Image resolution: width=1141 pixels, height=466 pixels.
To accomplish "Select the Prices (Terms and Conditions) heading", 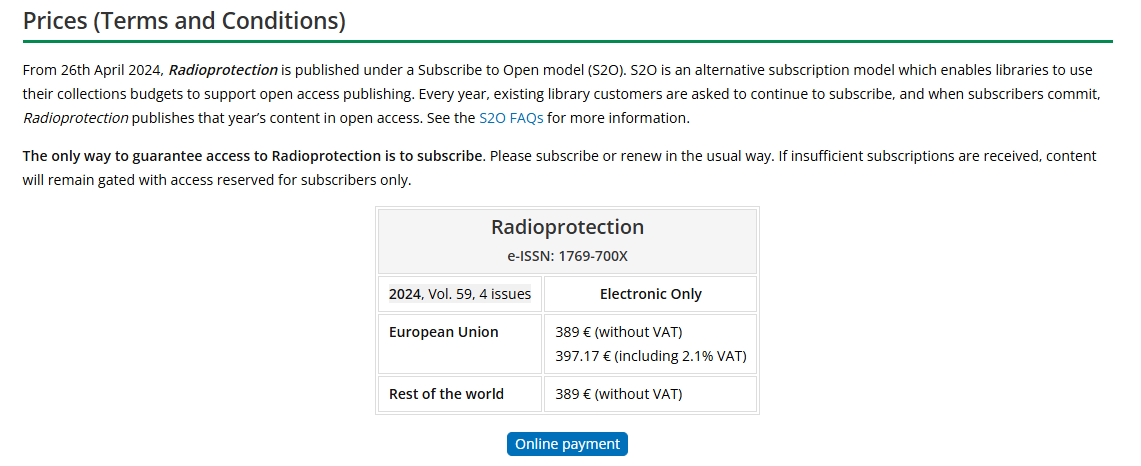I will 184,20.
